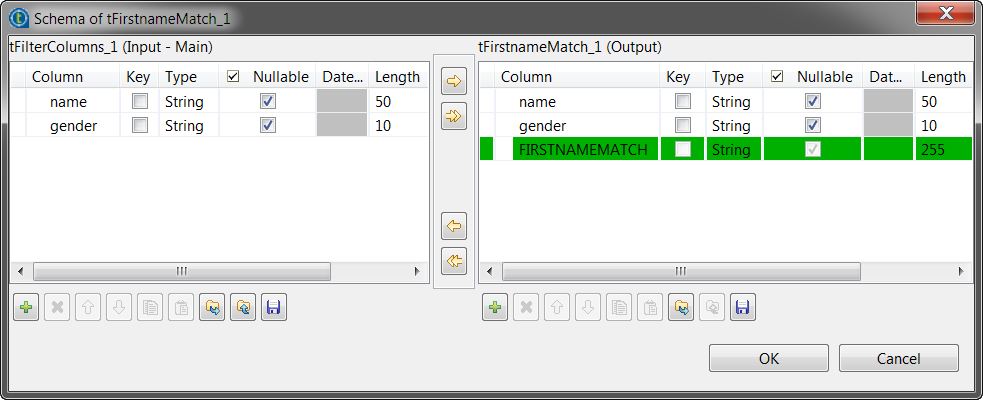This screenshot has width=983, height=400.
Task: Open Type dropdown for output name row
Action: tap(733, 102)
